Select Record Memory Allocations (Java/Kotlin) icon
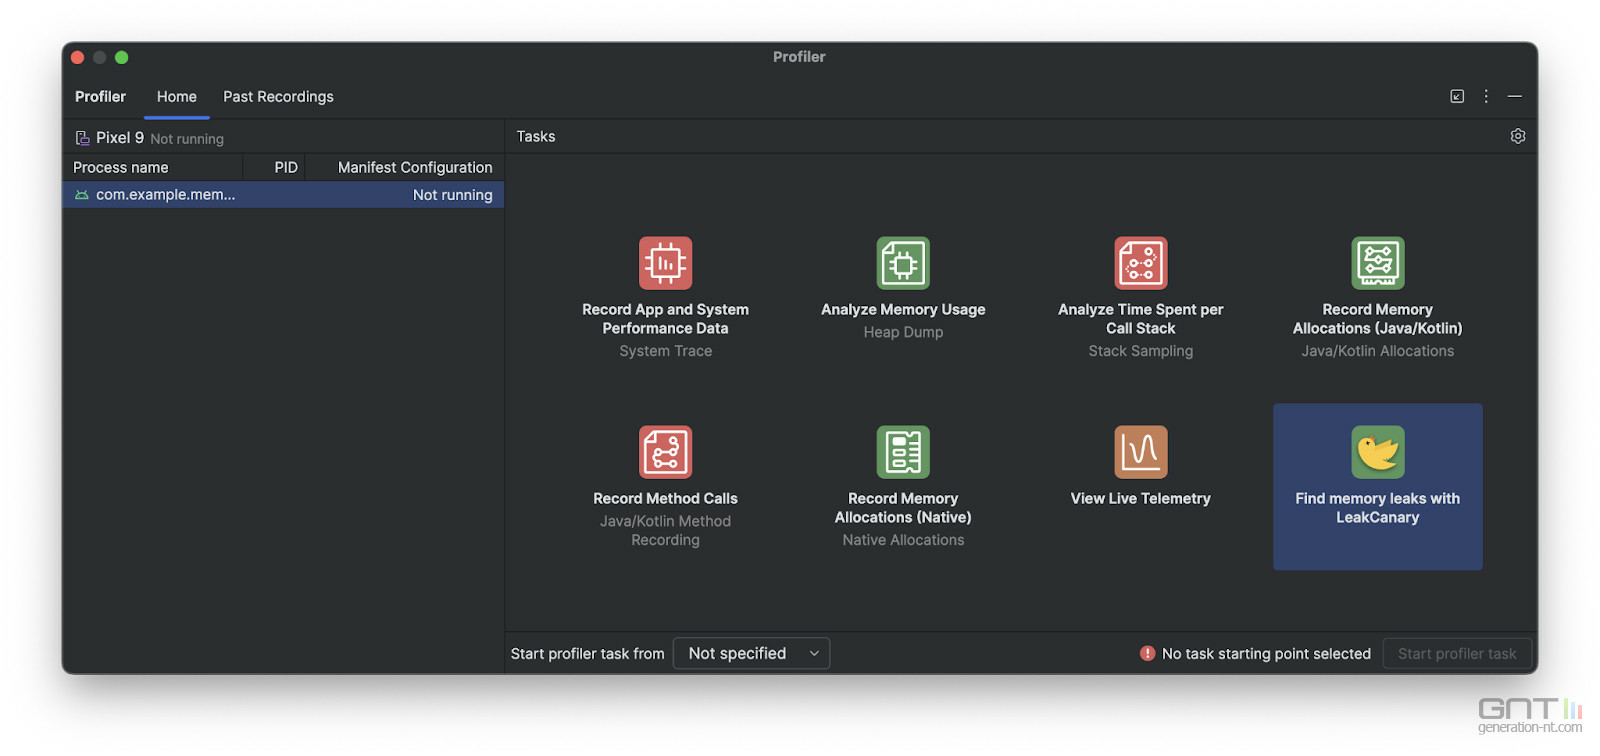The image size is (1600, 756). (x=1377, y=263)
